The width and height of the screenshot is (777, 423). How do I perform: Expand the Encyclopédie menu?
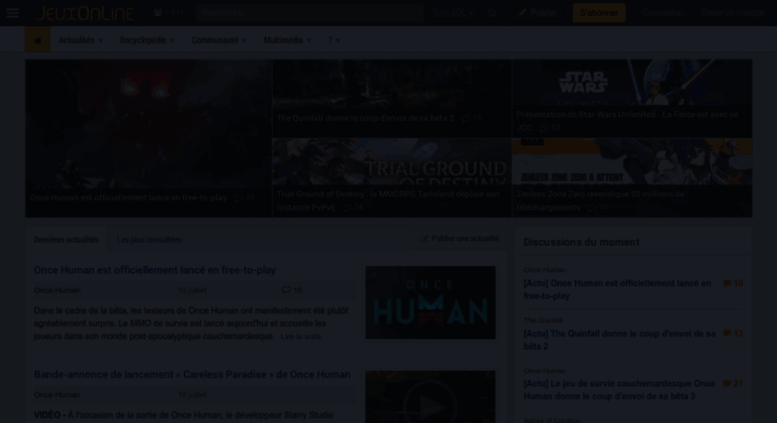(x=147, y=40)
